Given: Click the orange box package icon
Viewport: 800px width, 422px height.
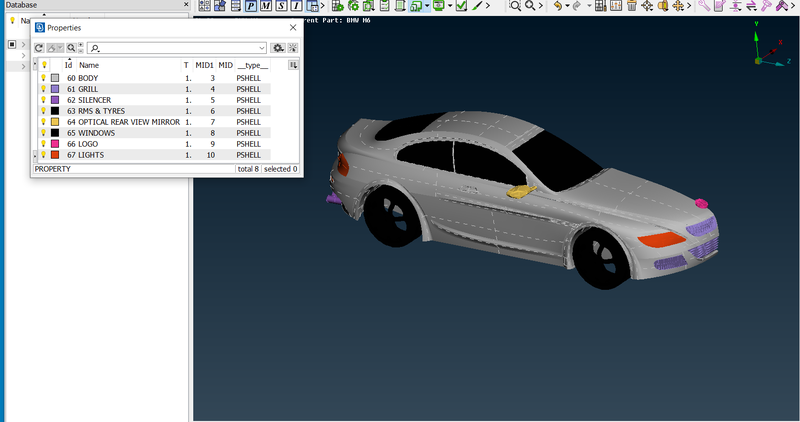Looking at the screenshot, I should pos(663,6).
